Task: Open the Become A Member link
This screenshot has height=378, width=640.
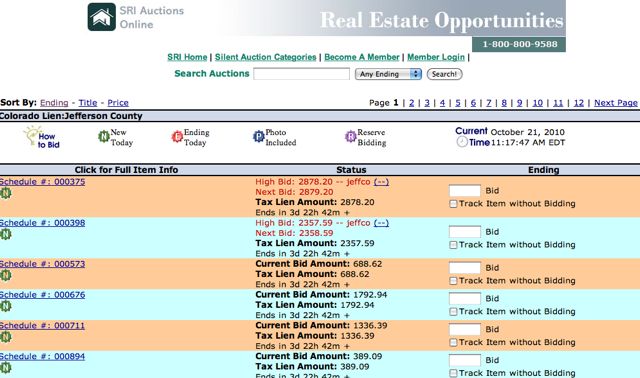Action: (362, 57)
